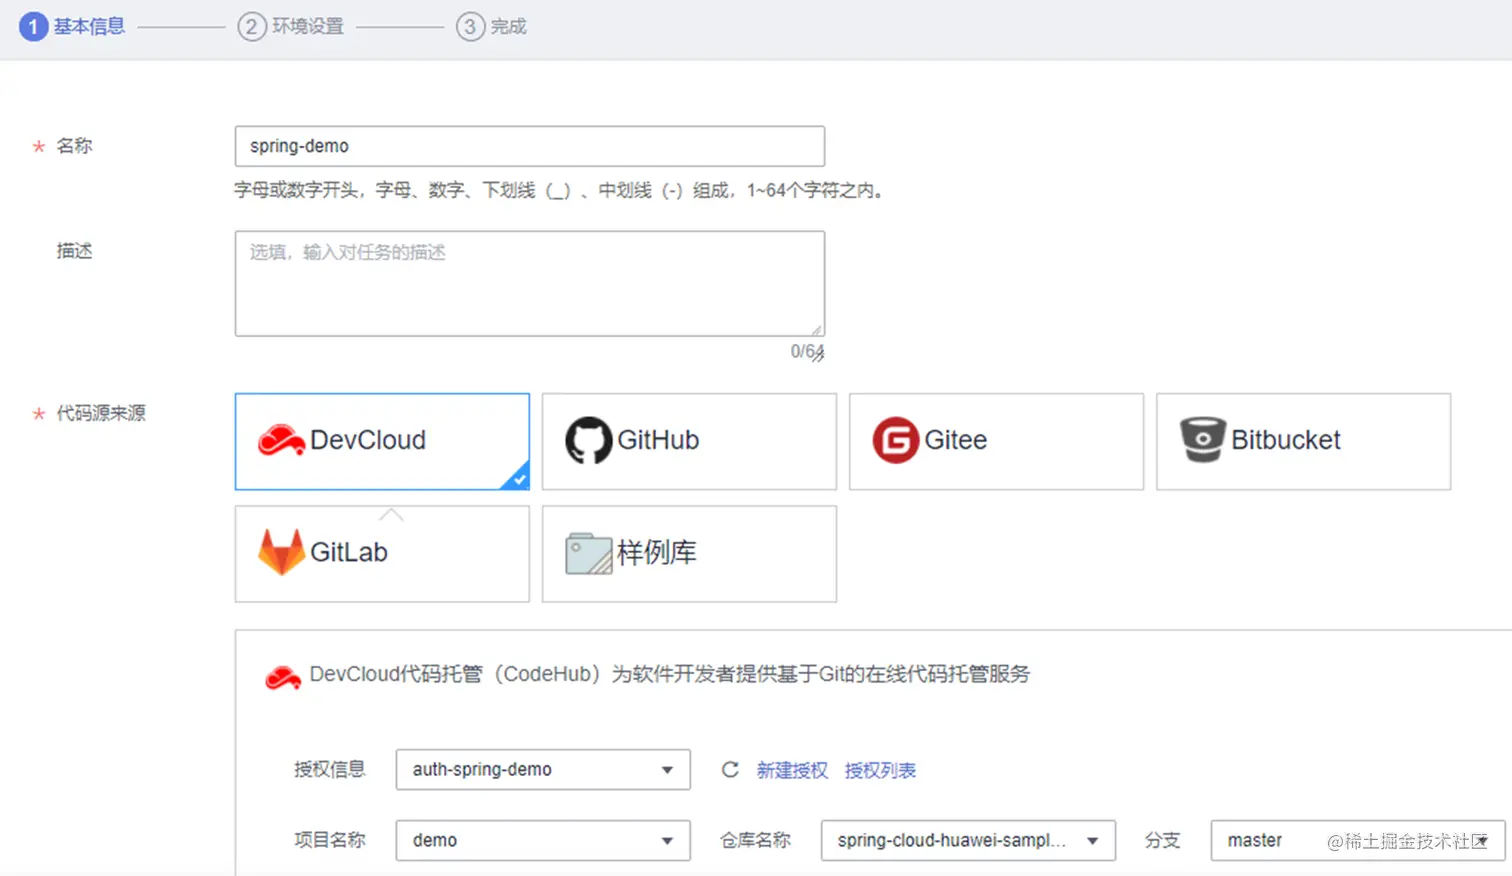Viewport: 1512px width, 876px height.
Task: Click the 代码源来源 label
Action: pos(100,413)
